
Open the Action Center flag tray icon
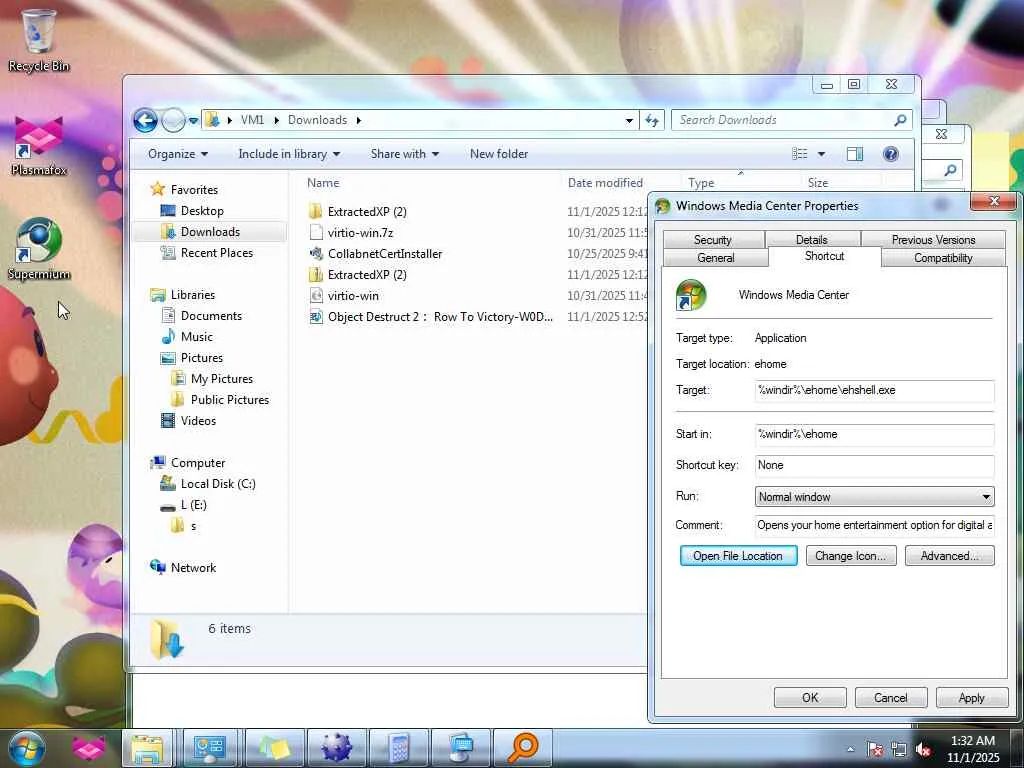[x=874, y=749]
